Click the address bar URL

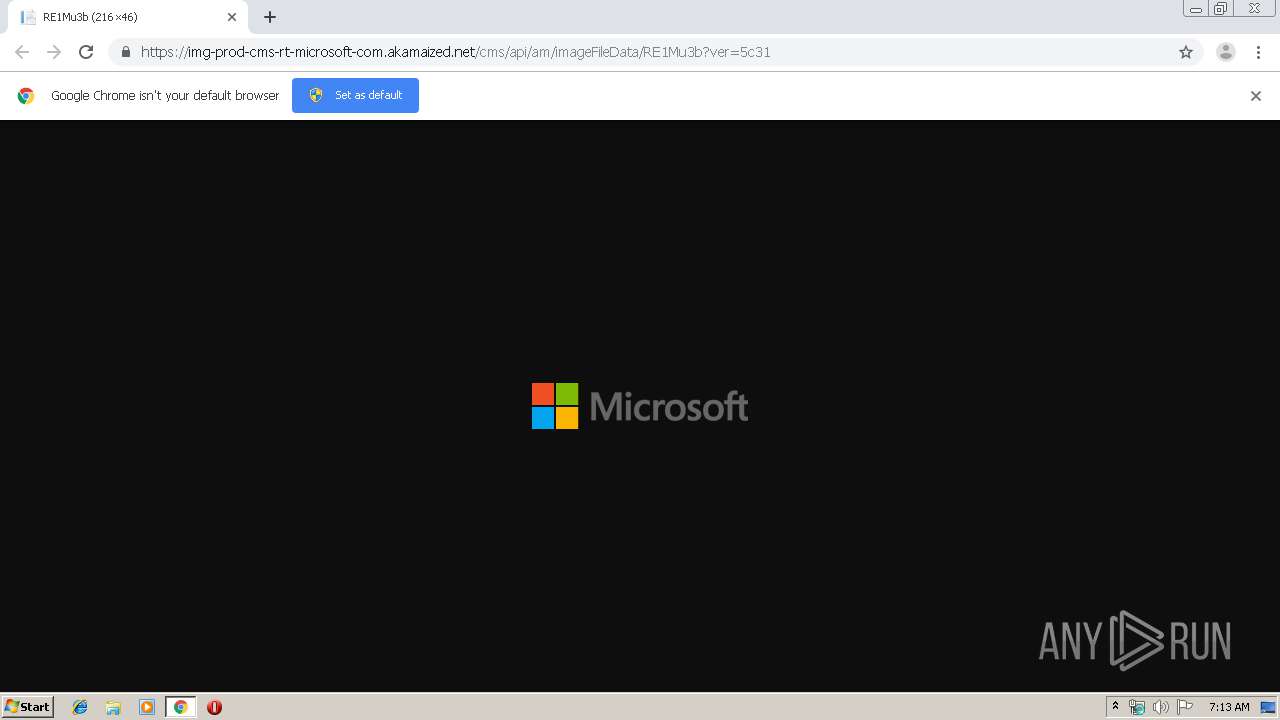(455, 52)
